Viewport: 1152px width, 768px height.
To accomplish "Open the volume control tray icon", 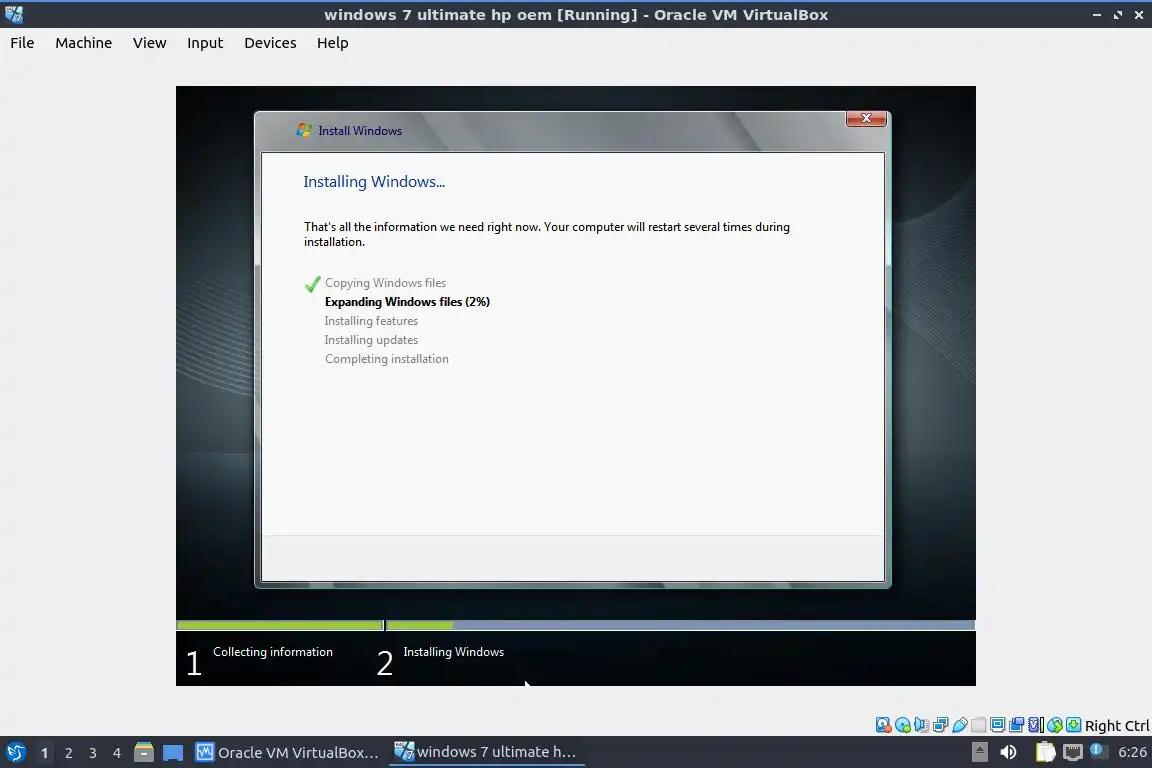I will tap(1008, 752).
